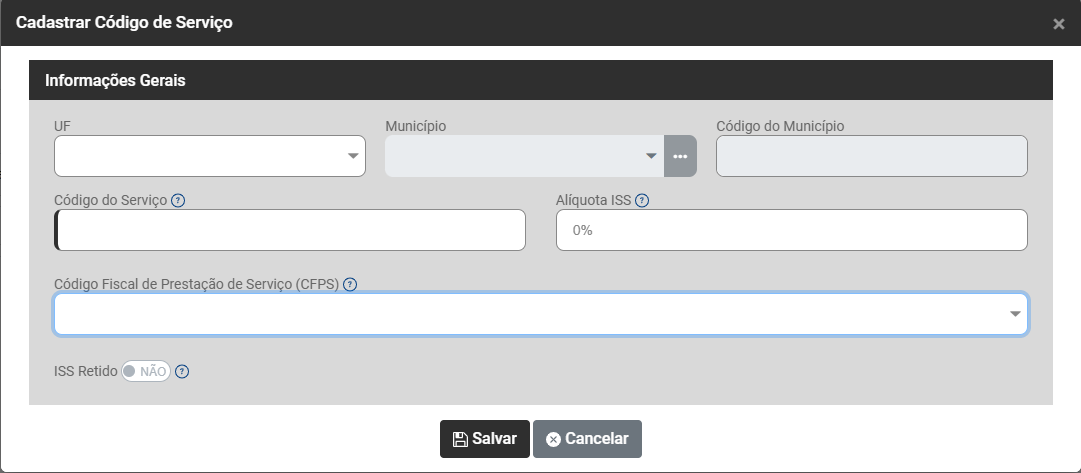Click the ellipsis button next to Município
This screenshot has height=473, width=1081.
coord(680,156)
